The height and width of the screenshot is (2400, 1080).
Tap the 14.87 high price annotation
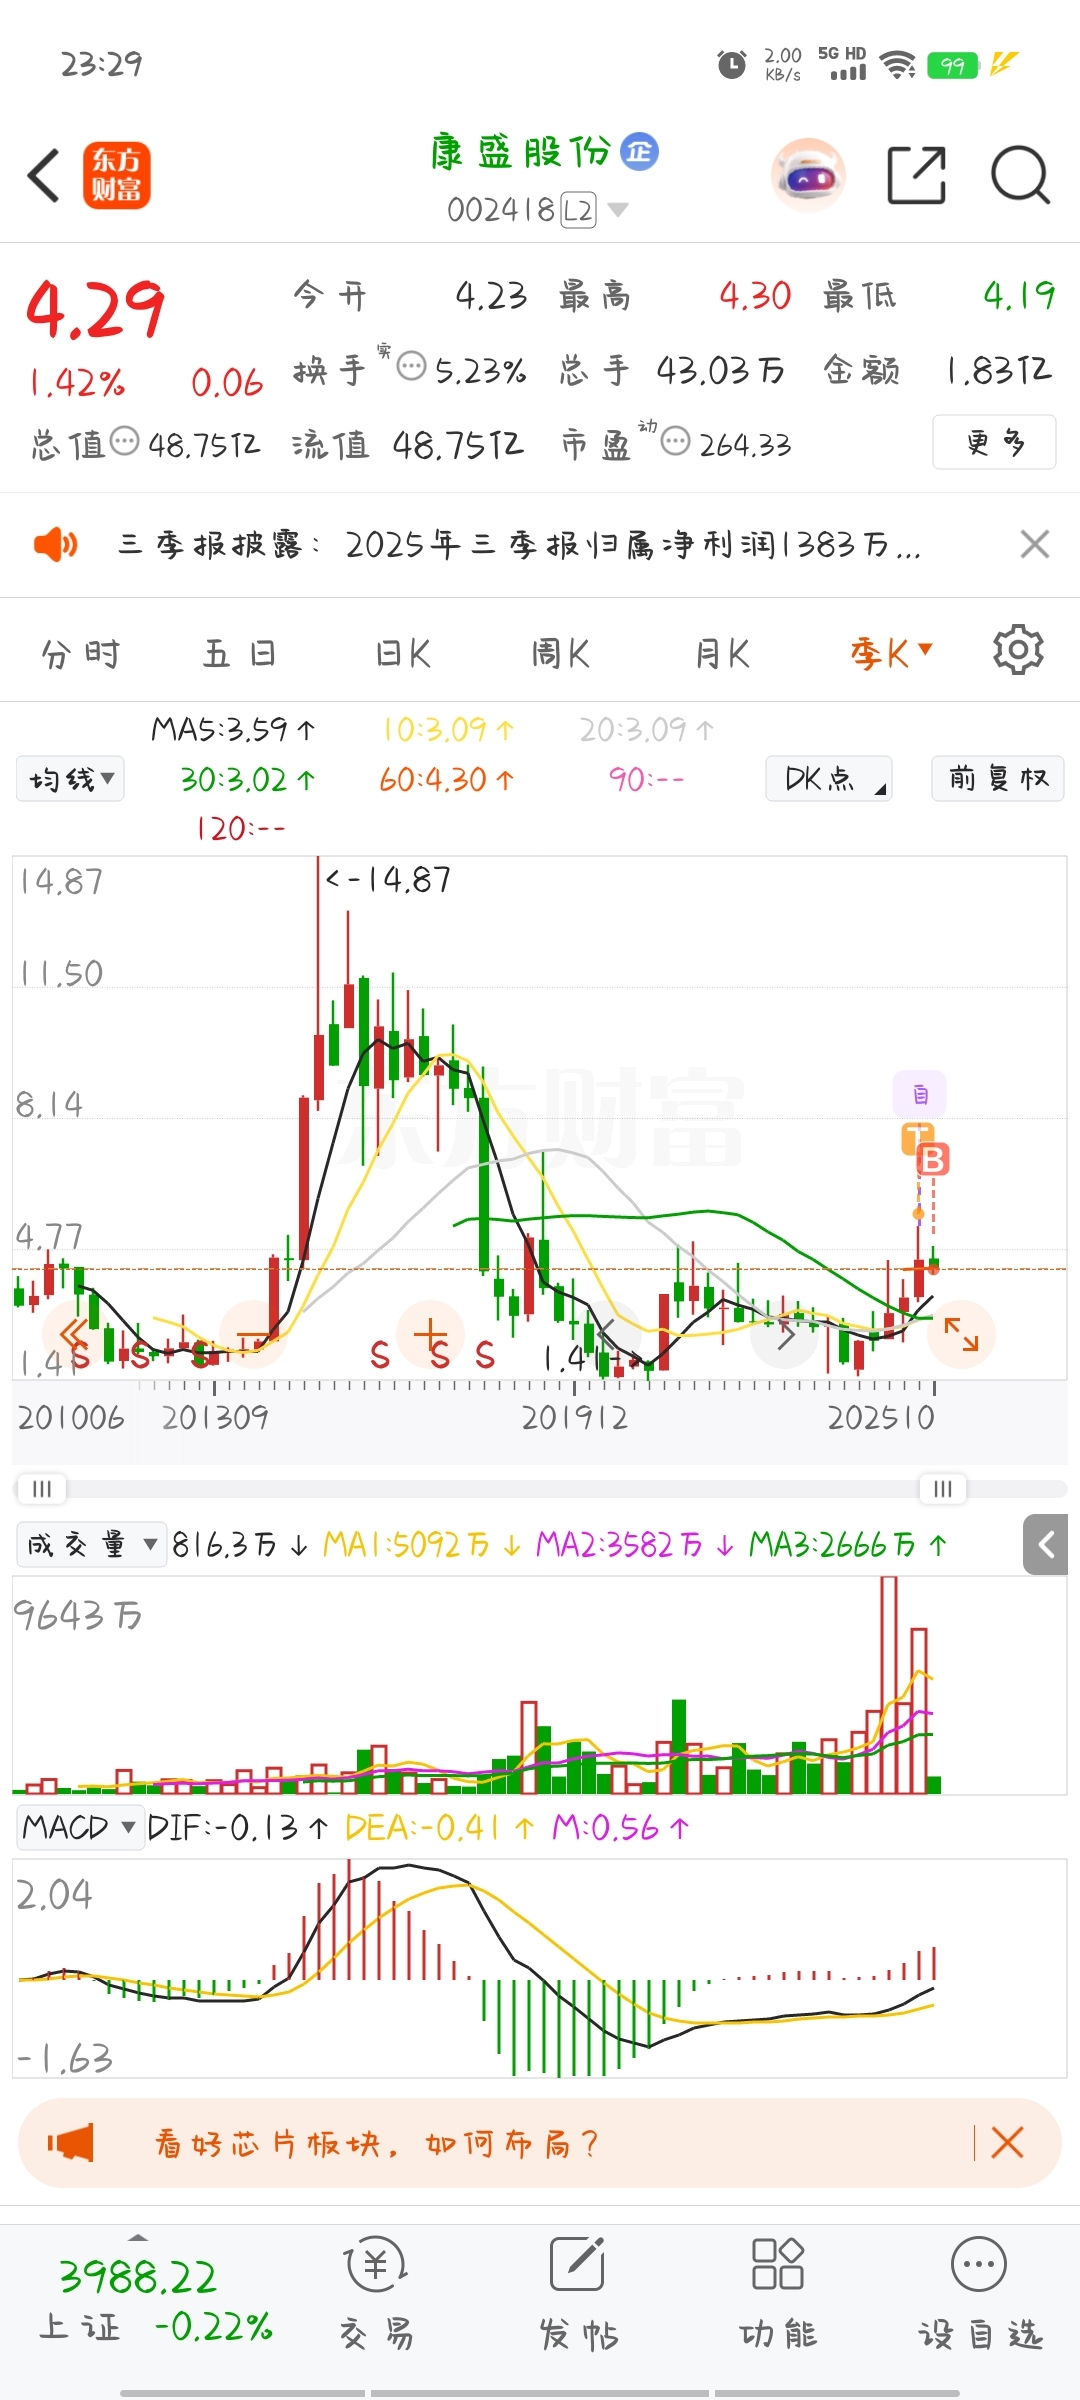pos(388,880)
